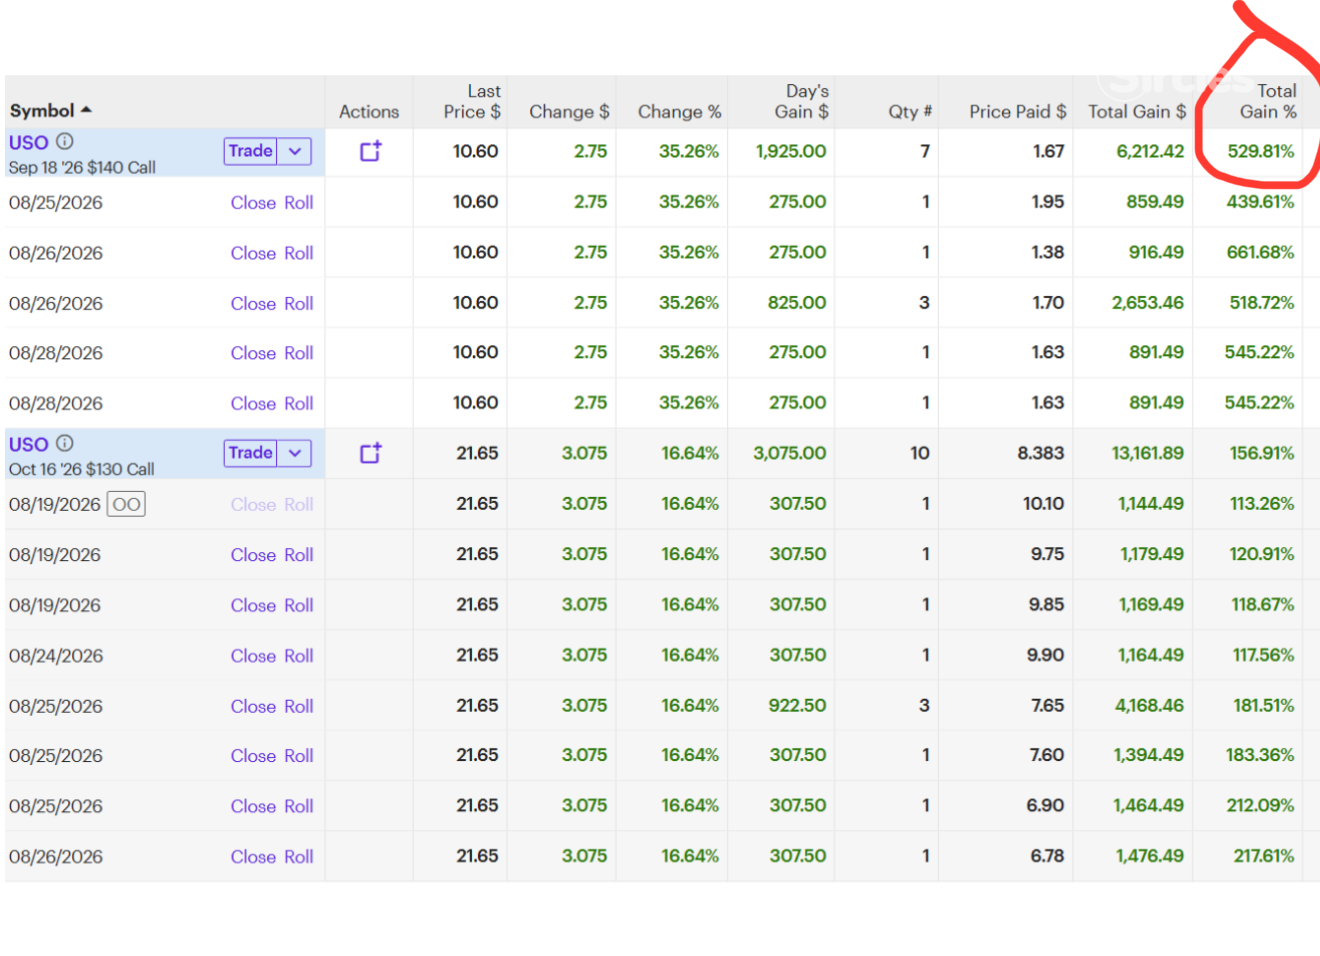
Task: Click Trade button for Sep 18 '26 $140 Call
Action: (x=250, y=151)
